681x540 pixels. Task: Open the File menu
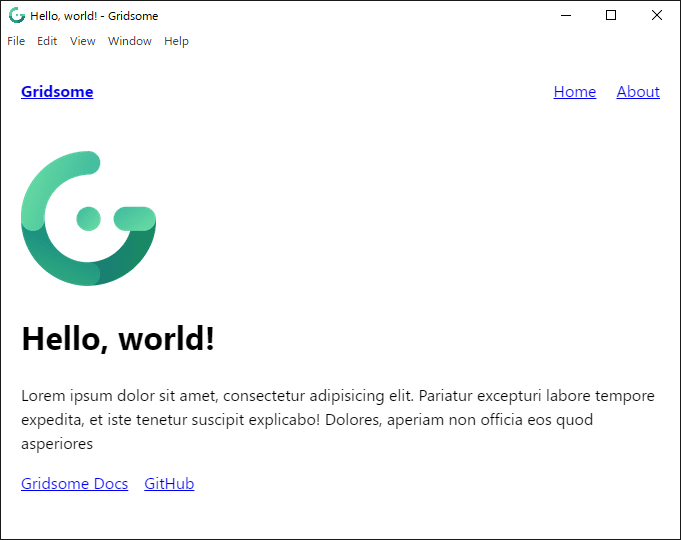tap(16, 41)
